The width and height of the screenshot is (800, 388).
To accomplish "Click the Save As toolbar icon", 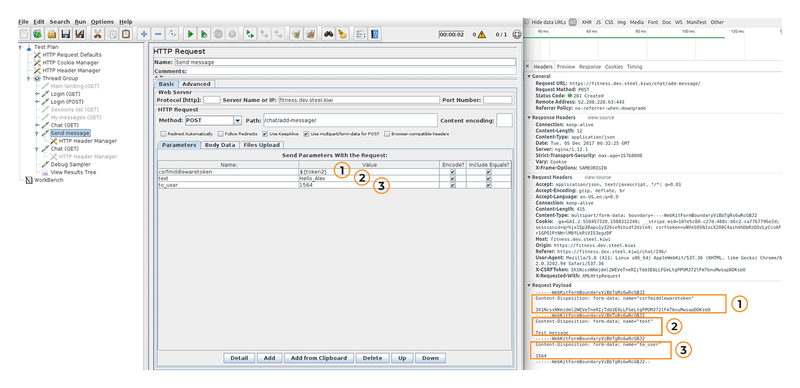I will [x=79, y=34].
